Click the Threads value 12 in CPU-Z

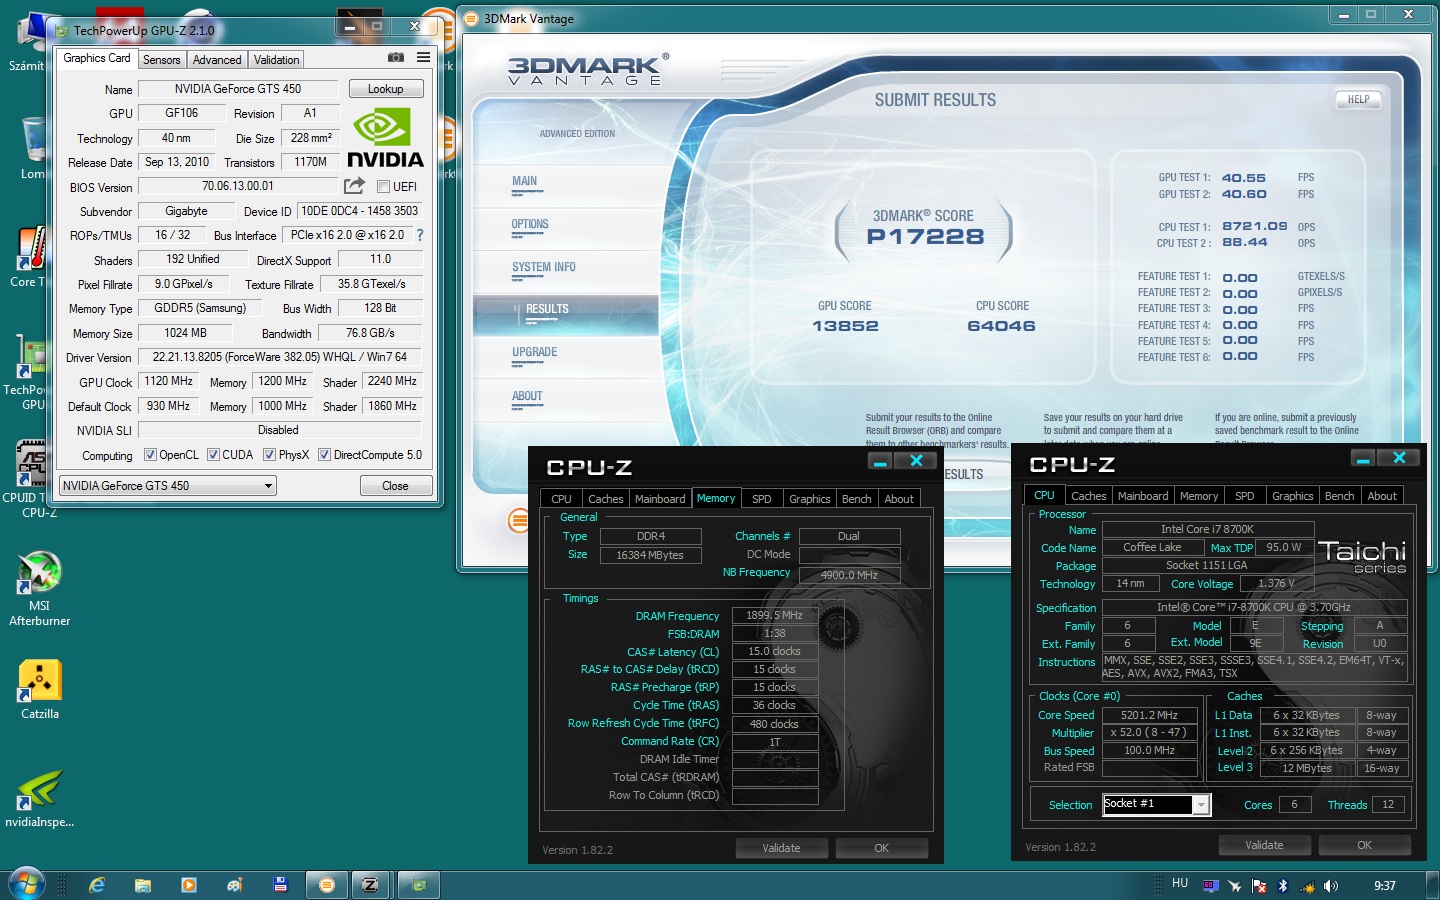tap(1388, 804)
